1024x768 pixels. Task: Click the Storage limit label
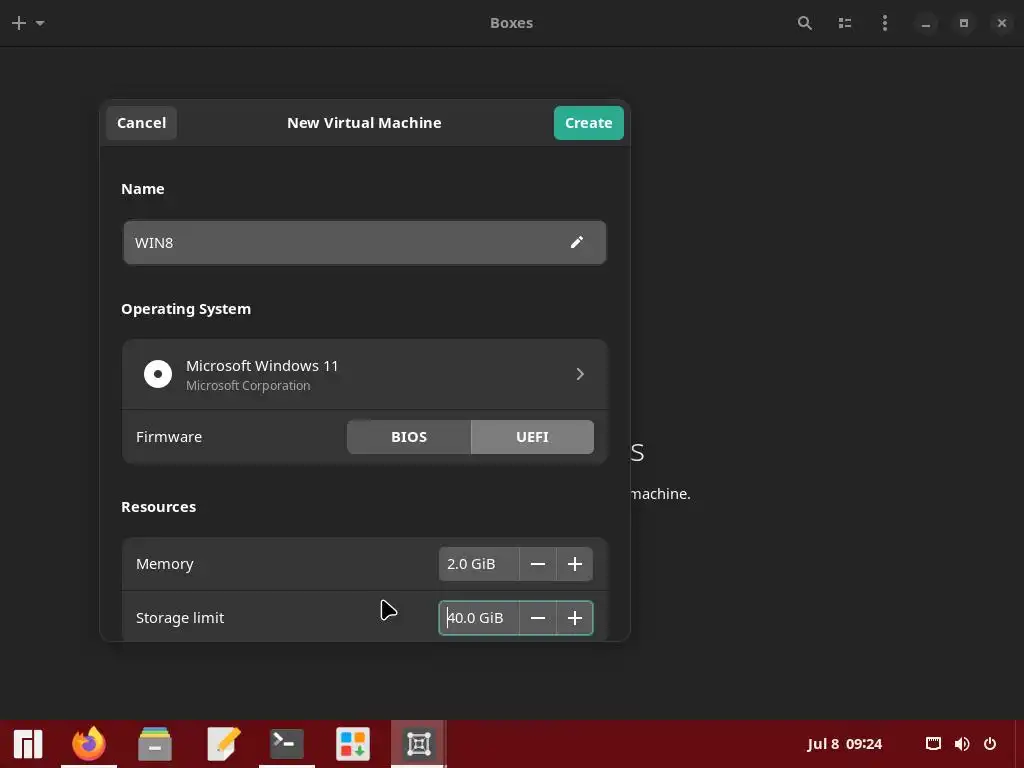[180, 618]
